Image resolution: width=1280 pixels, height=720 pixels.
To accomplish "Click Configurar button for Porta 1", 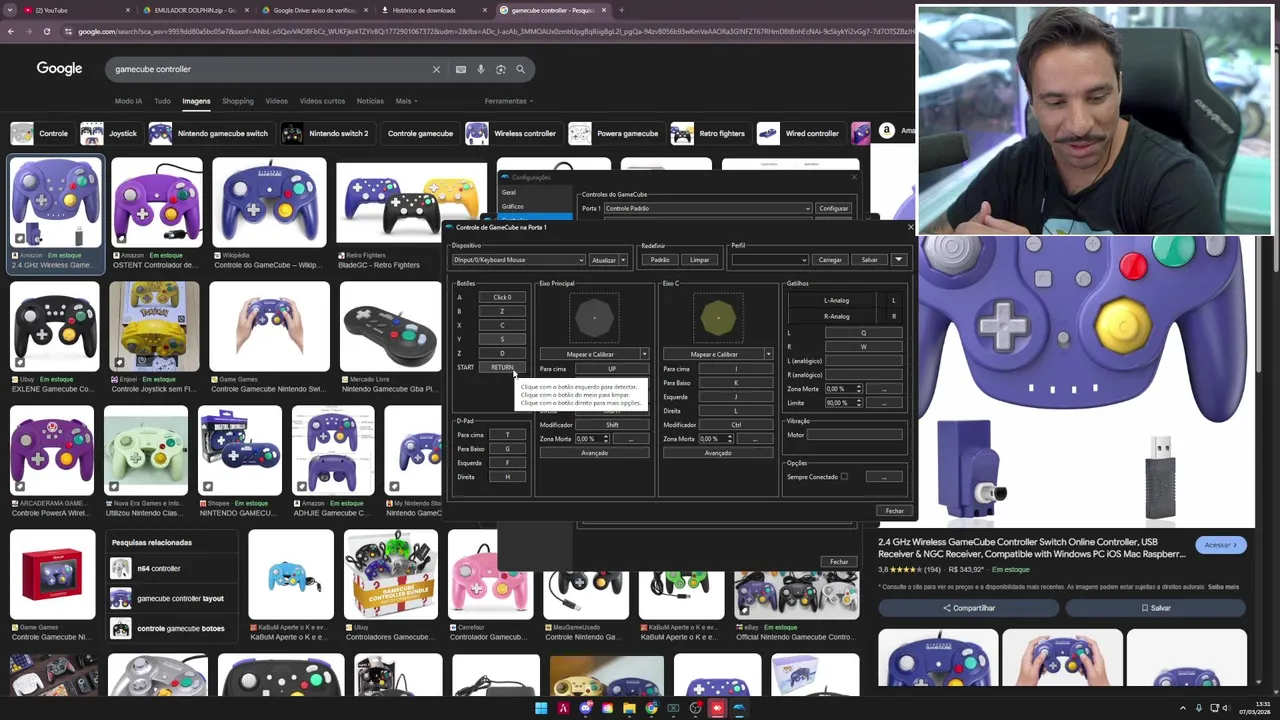I will (x=833, y=208).
